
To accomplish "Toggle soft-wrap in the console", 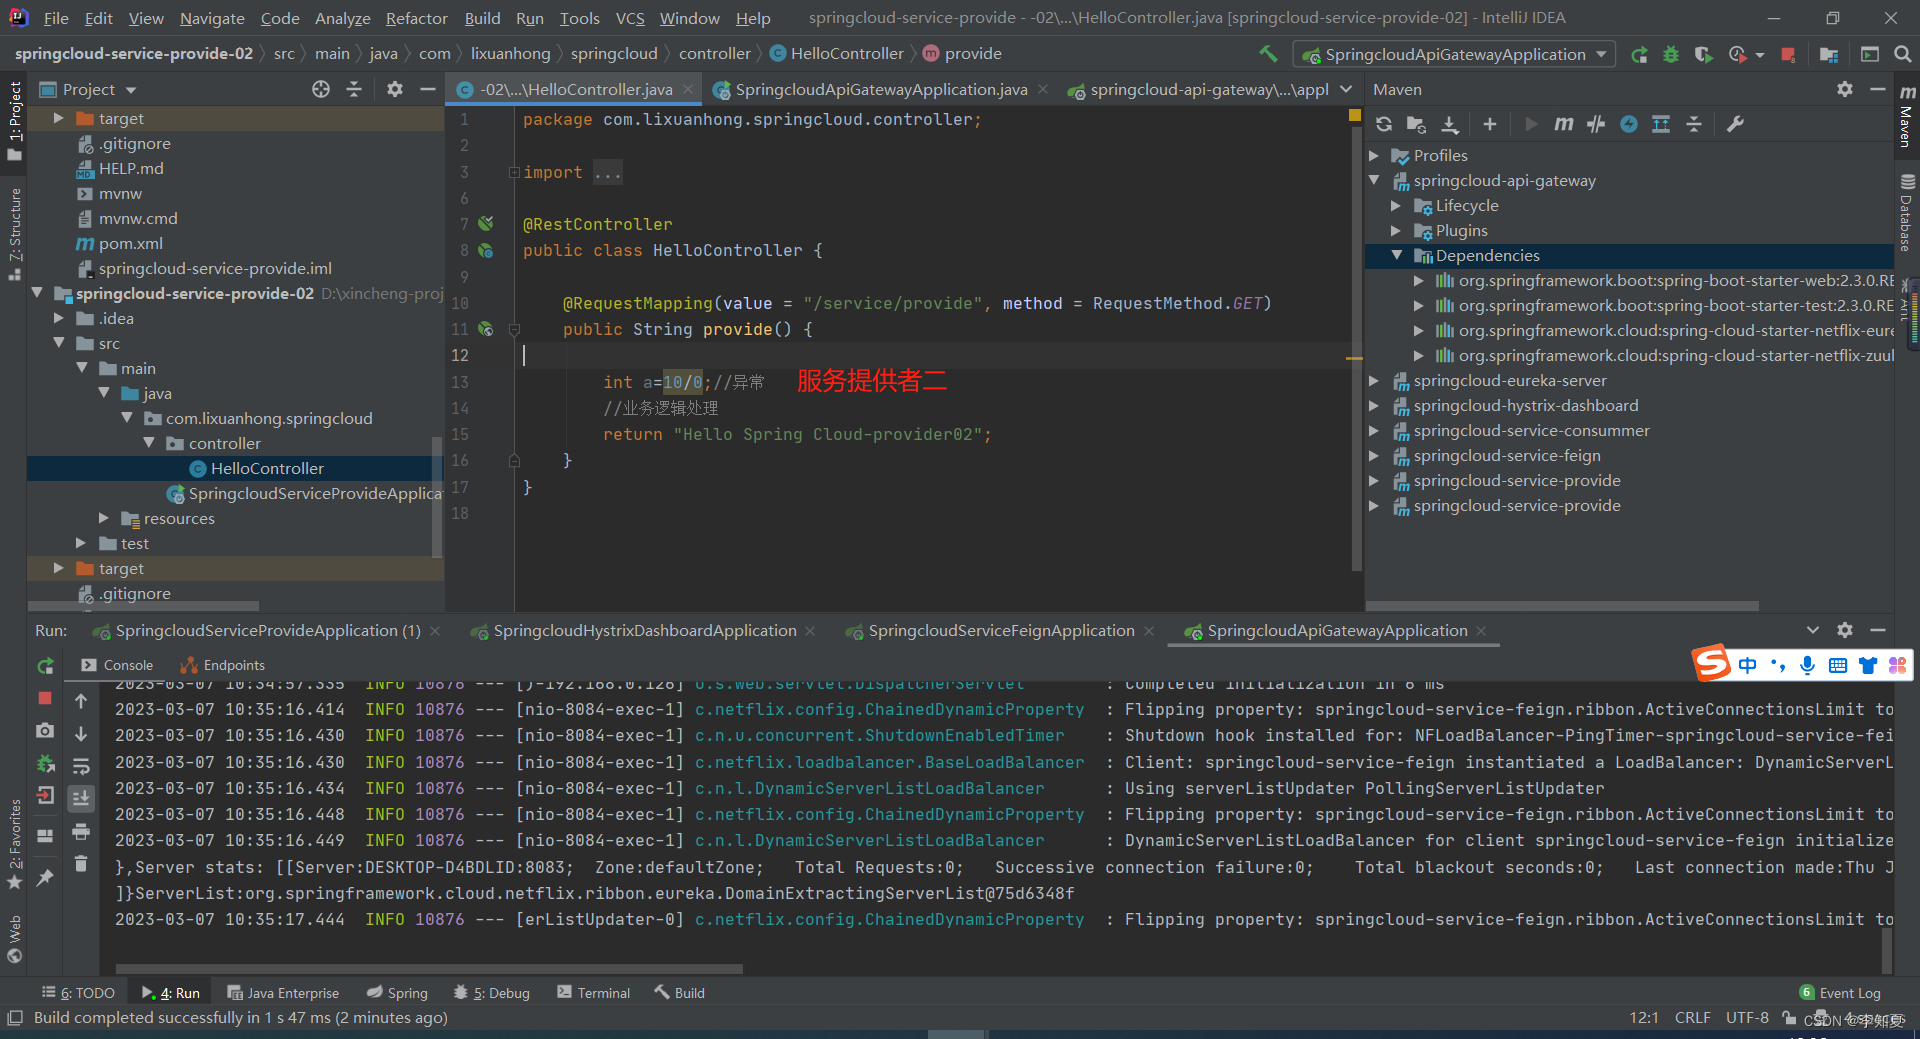I will click(81, 766).
